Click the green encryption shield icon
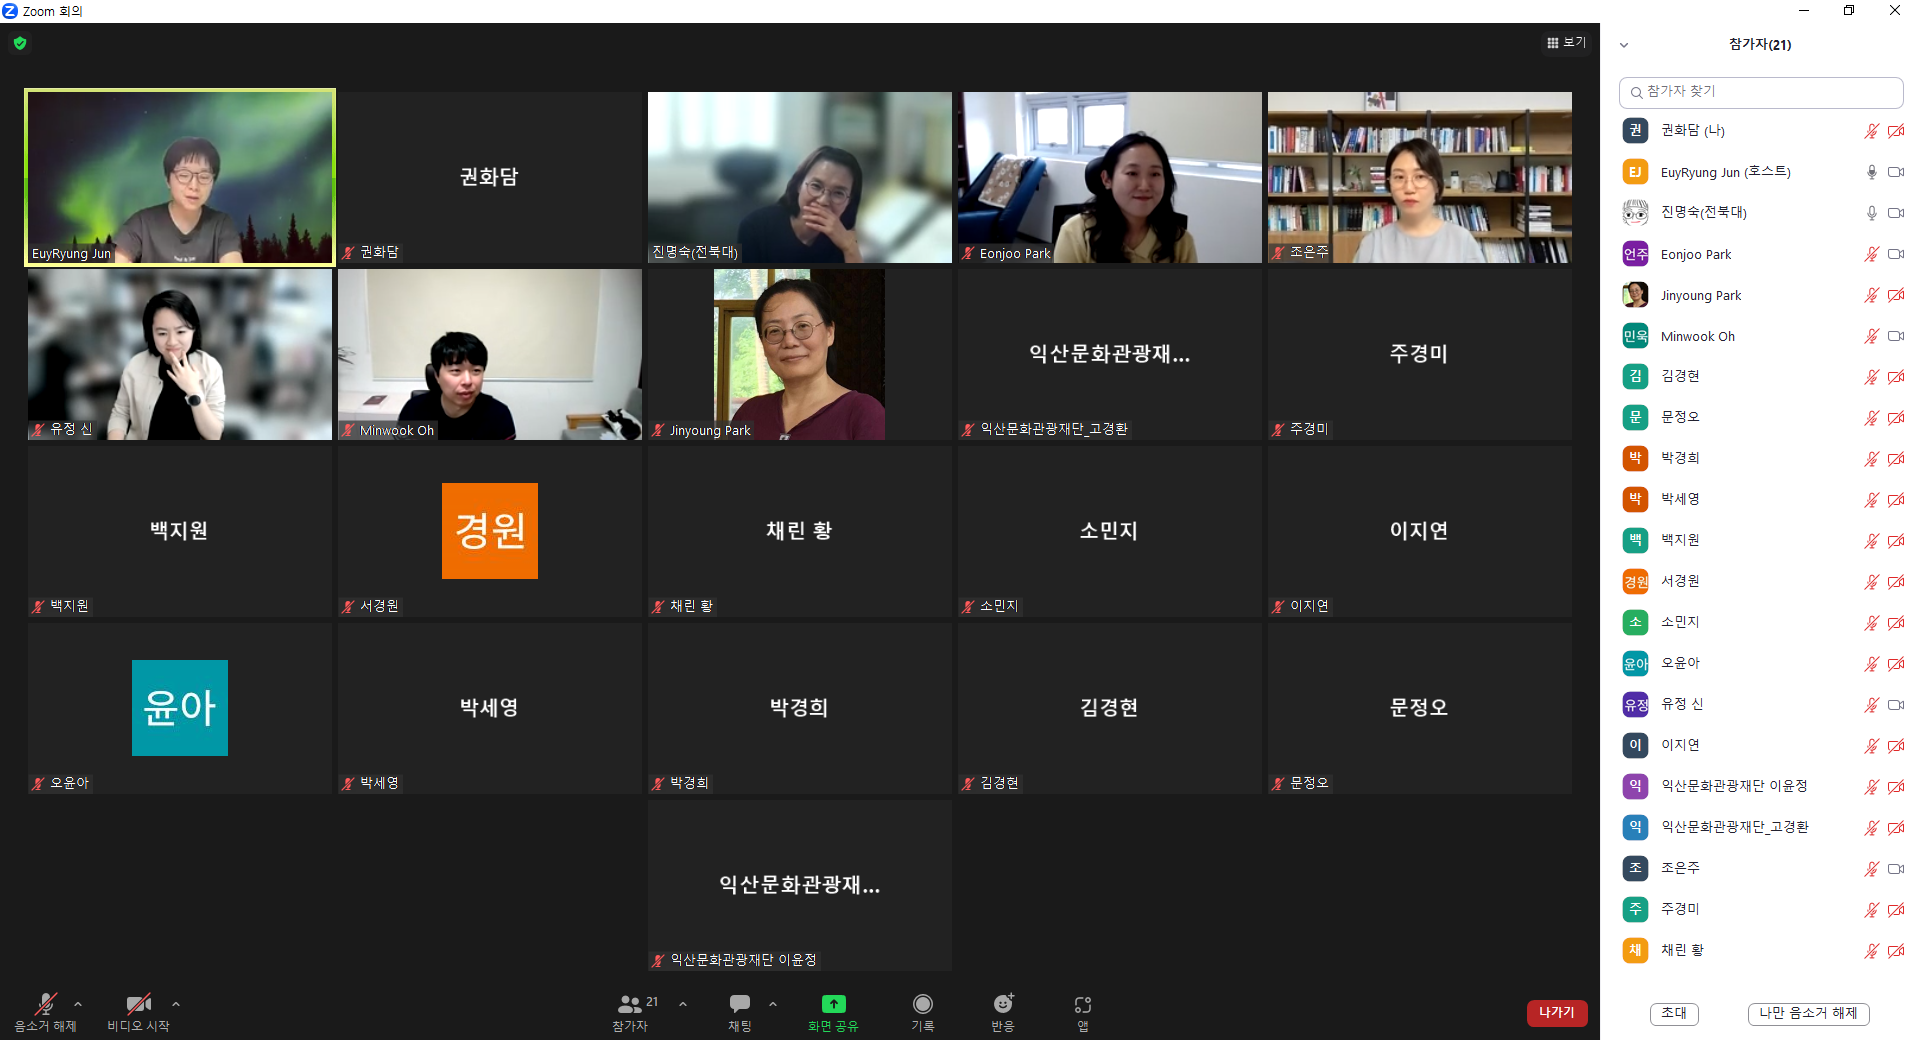The image size is (1920, 1040). 20,43
